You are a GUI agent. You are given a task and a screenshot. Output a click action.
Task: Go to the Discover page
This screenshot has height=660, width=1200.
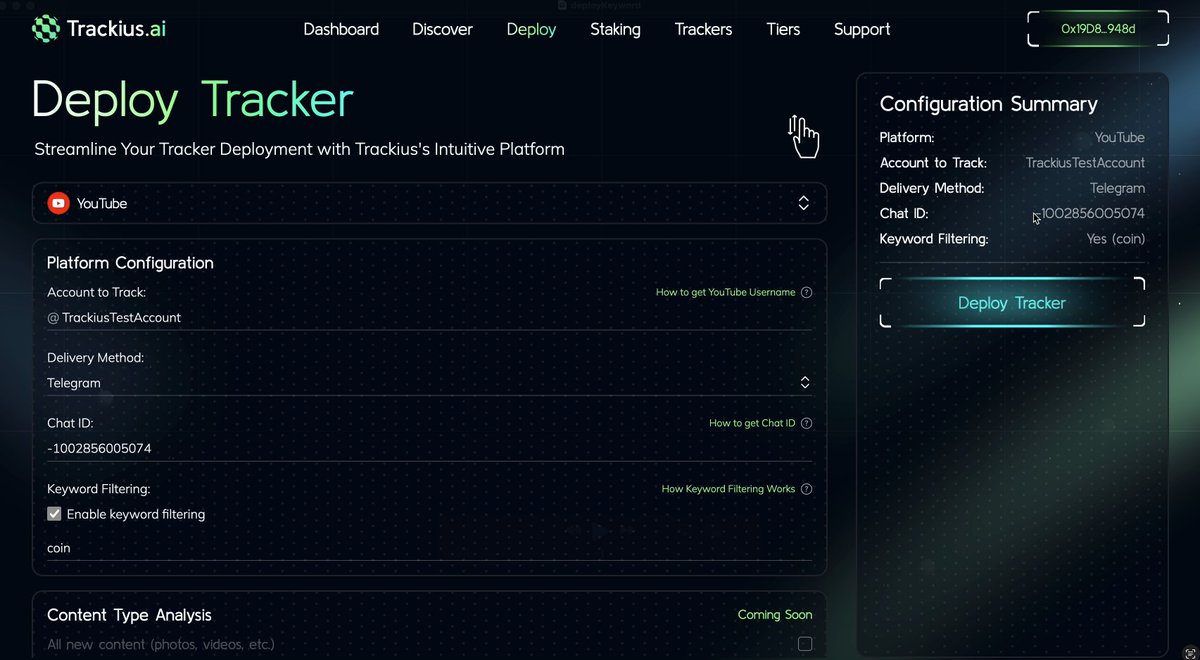(442, 29)
